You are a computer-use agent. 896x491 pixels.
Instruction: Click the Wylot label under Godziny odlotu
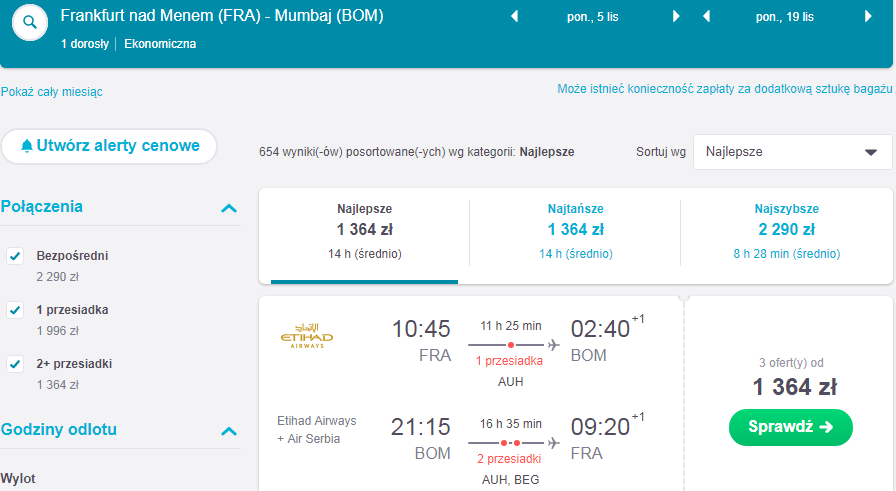[x=18, y=478]
